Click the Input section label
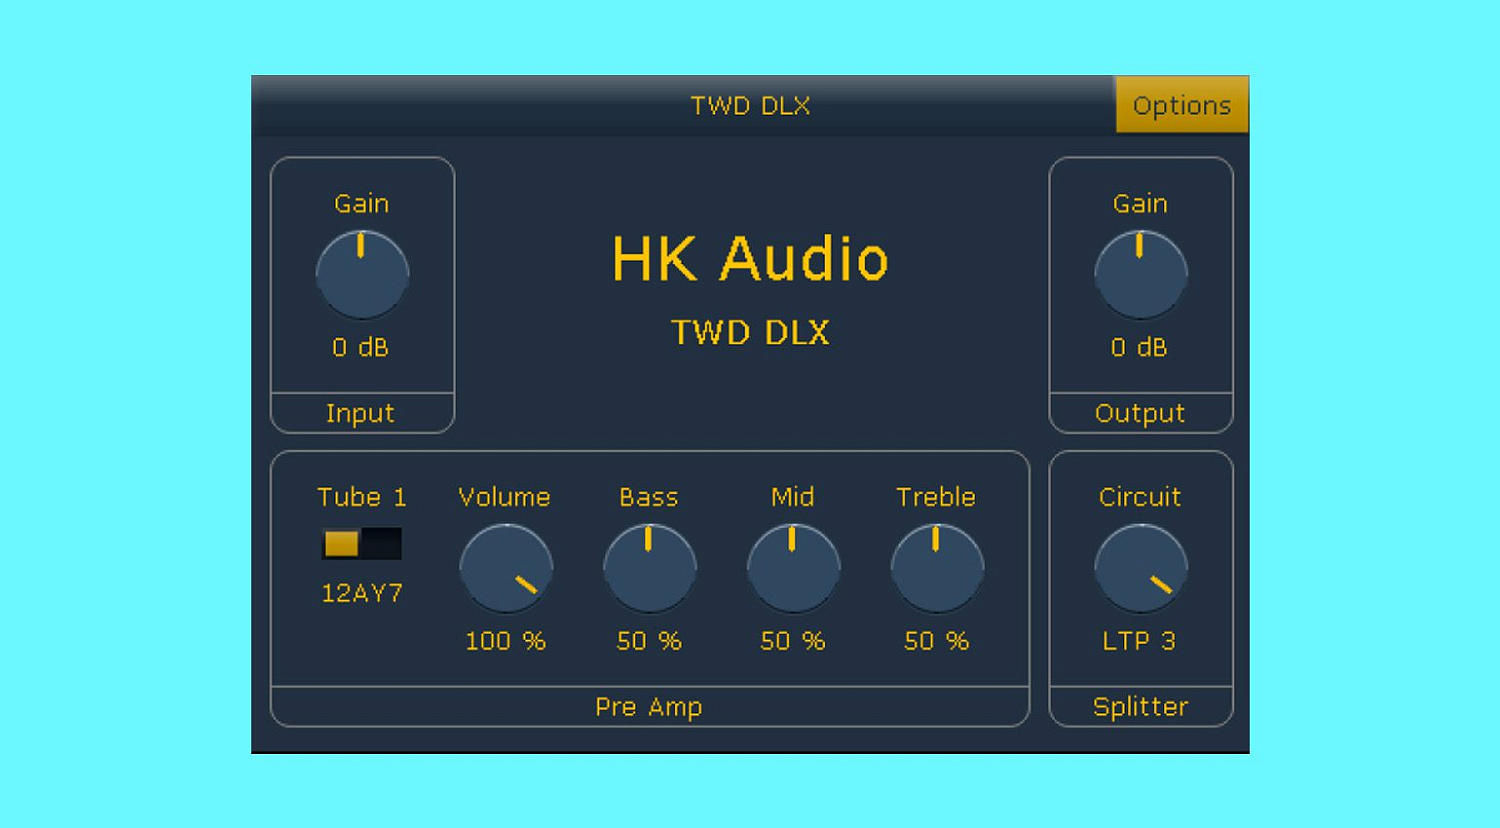The width and height of the screenshot is (1500, 828). (x=360, y=413)
